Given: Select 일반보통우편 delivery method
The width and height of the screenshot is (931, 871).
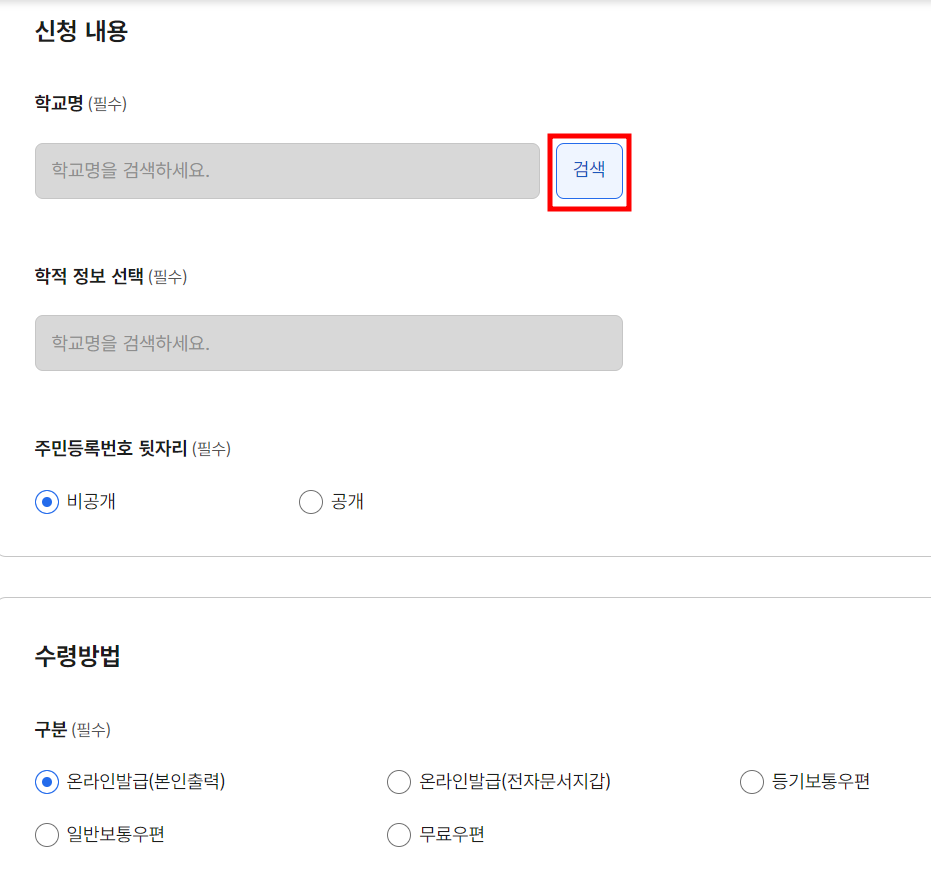Looking at the screenshot, I should coord(46,834).
